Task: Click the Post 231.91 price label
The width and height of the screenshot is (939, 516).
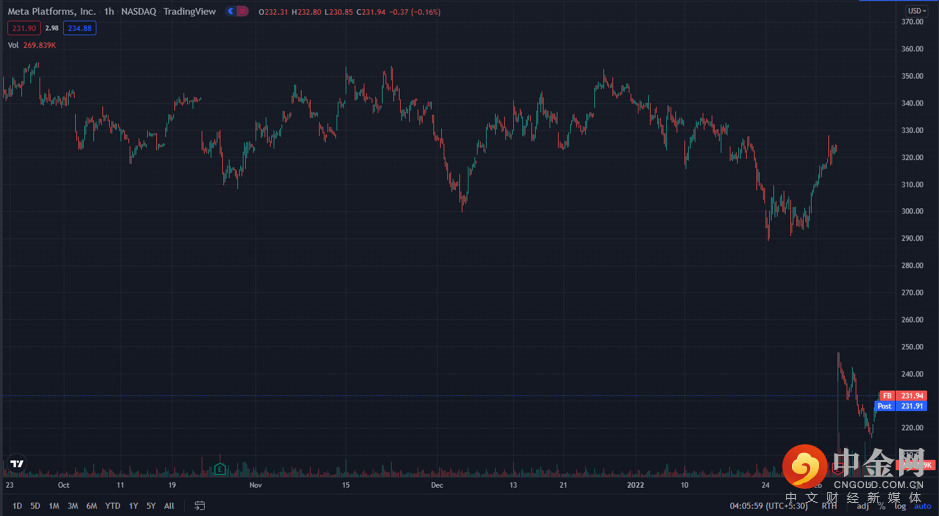Action: pyautogui.click(x=901, y=406)
